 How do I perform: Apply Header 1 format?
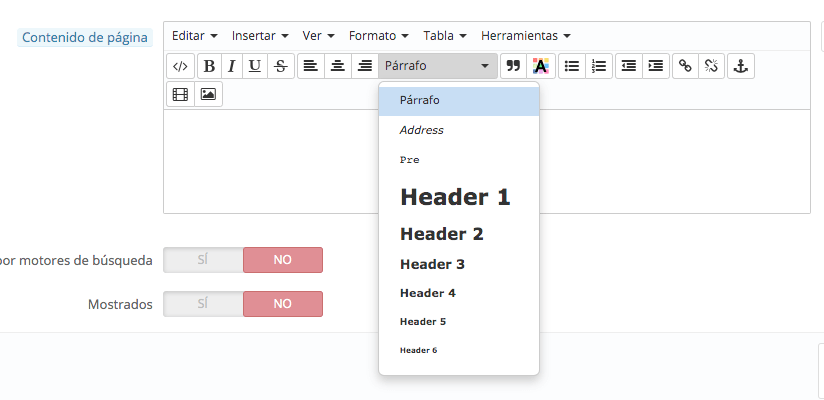[x=459, y=197]
